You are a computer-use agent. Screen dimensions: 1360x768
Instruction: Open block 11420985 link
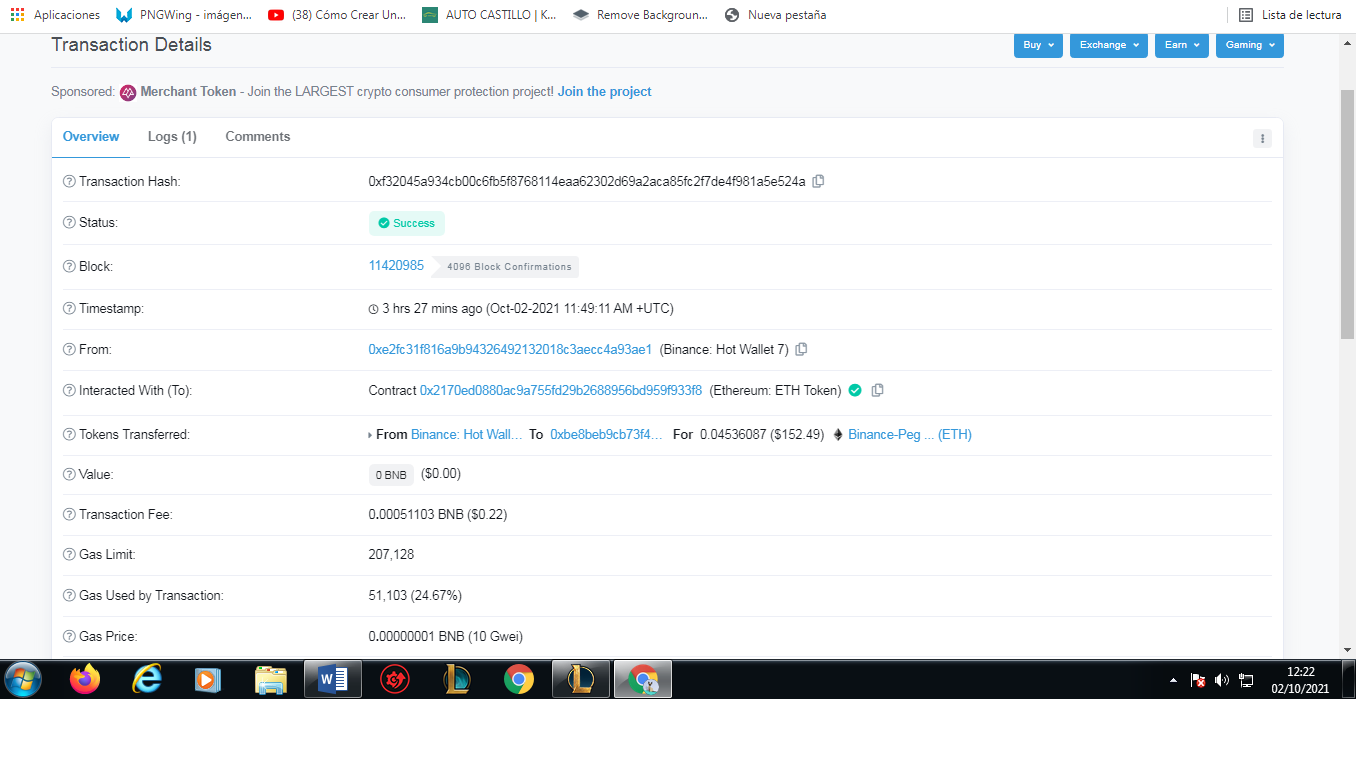tap(396, 266)
